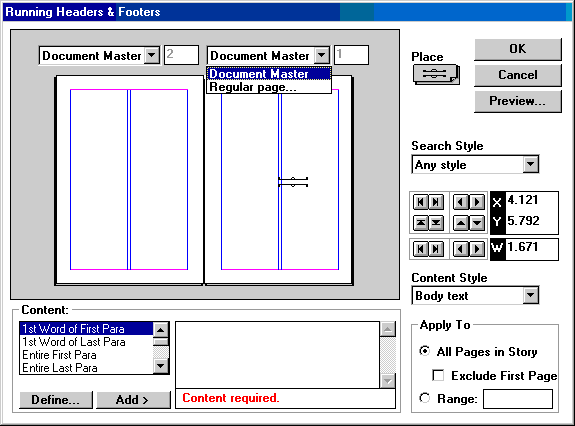Image resolution: width=575 pixels, height=426 pixels.
Task: Click the Add > button
Action: tap(133, 400)
